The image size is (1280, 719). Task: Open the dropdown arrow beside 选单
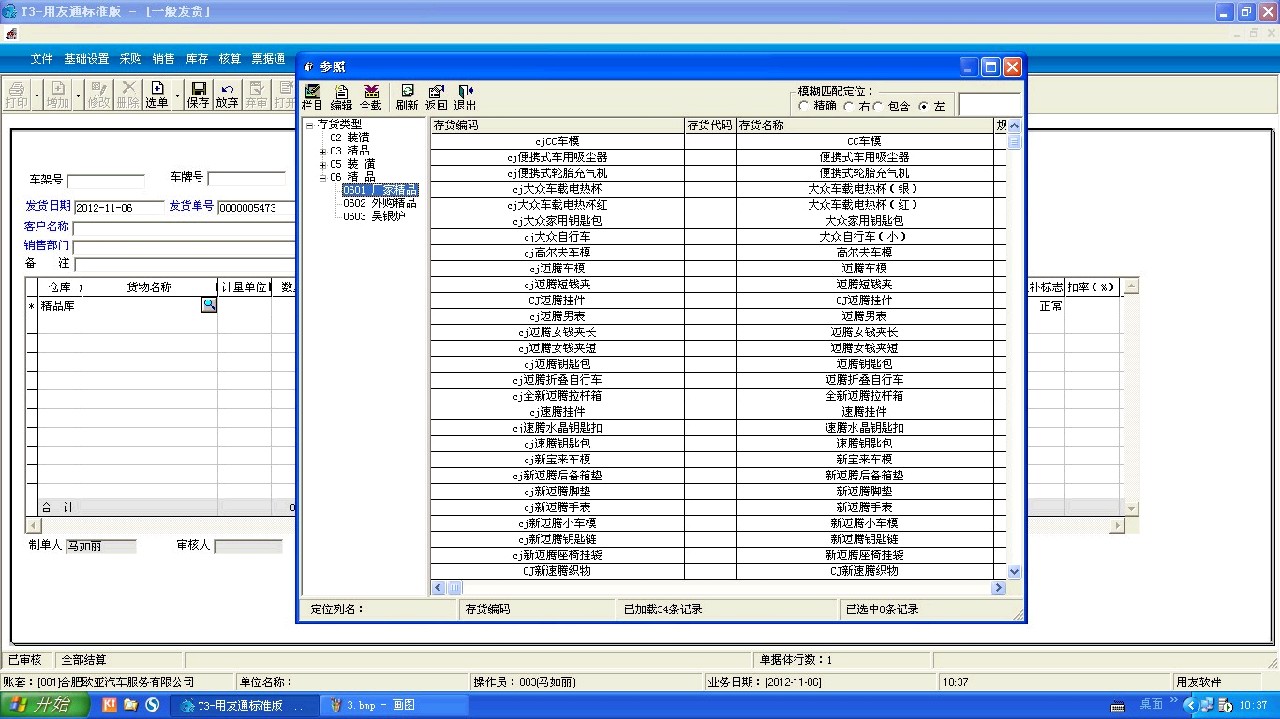pos(178,96)
